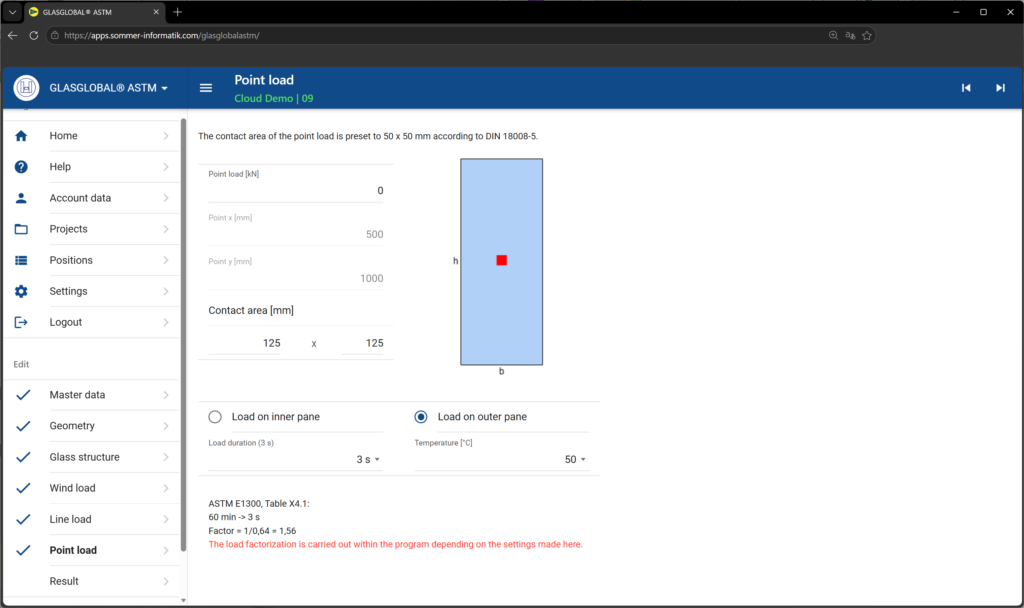Open the Result section
The width and height of the screenshot is (1024, 608).
click(x=91, y=581)
